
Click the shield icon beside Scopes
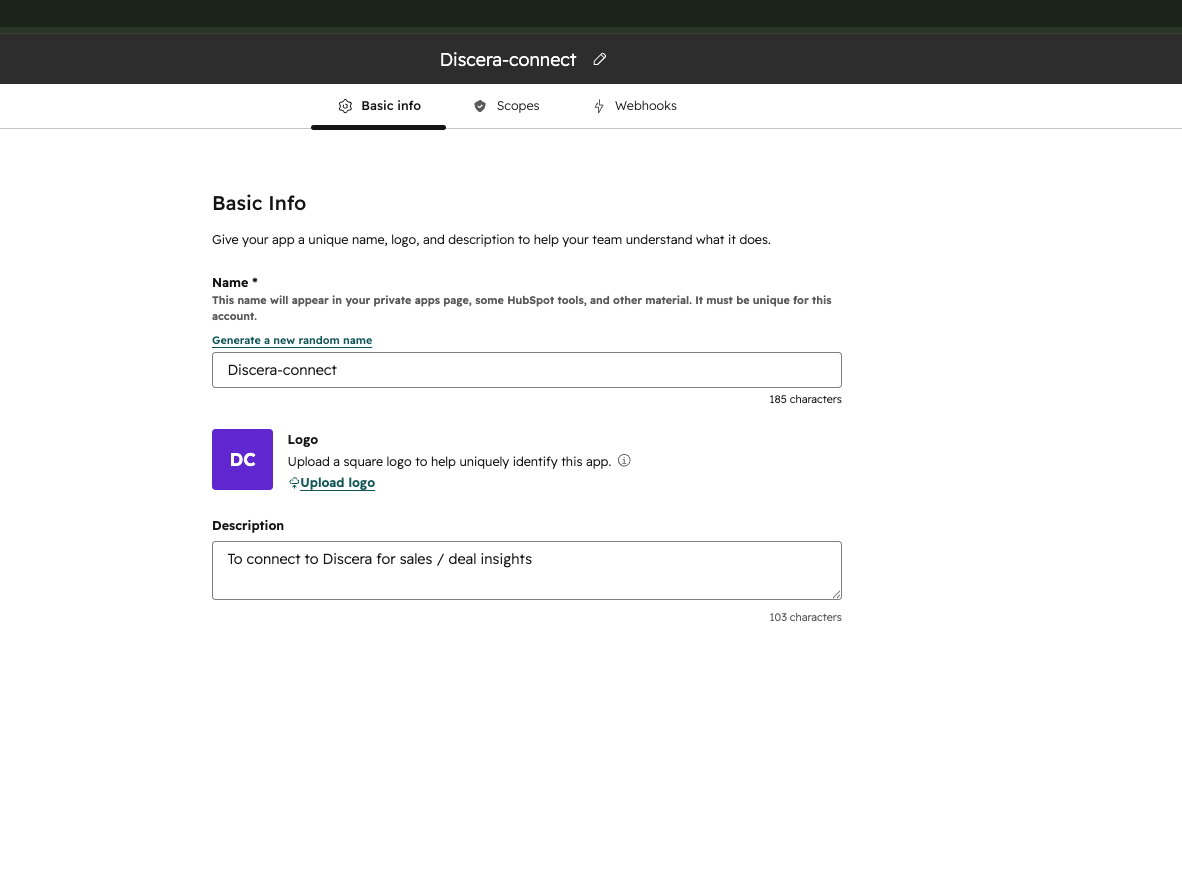click(480, 106)
